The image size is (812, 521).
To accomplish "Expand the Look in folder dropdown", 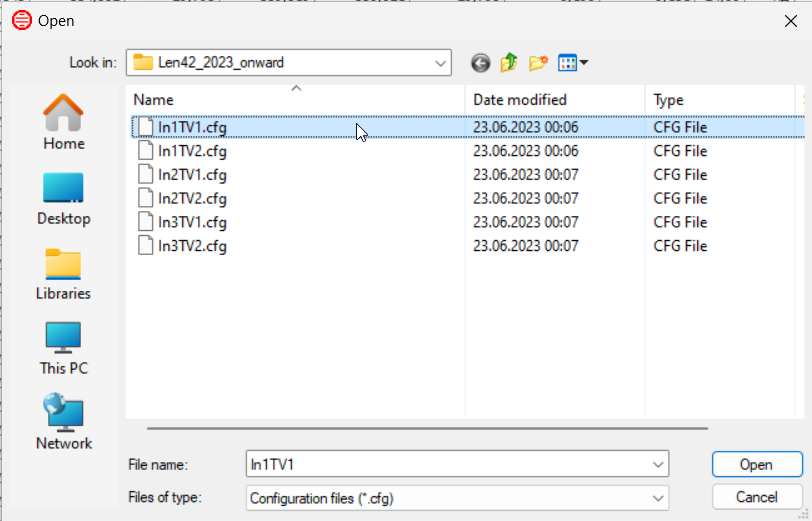I will (x=440, y=63).
